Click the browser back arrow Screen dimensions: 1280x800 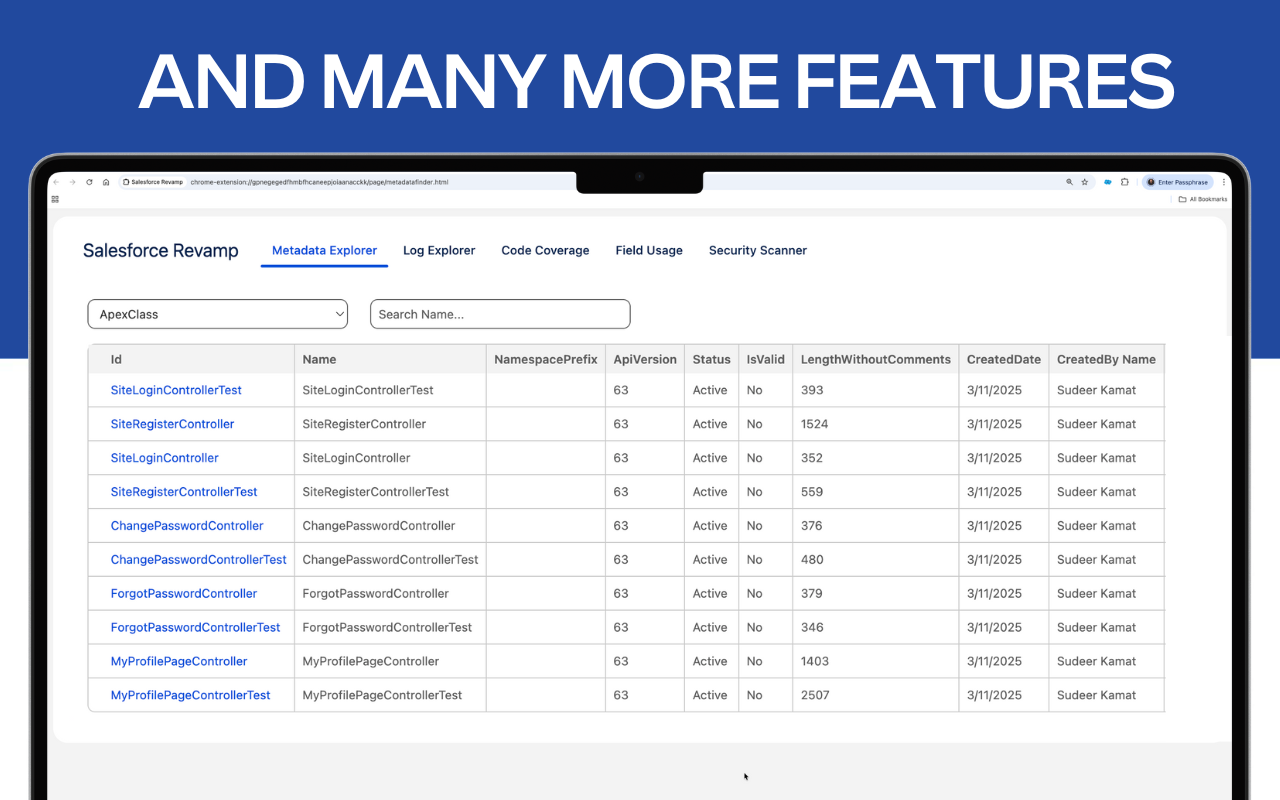pyautogui.click(x=57, y=182)
